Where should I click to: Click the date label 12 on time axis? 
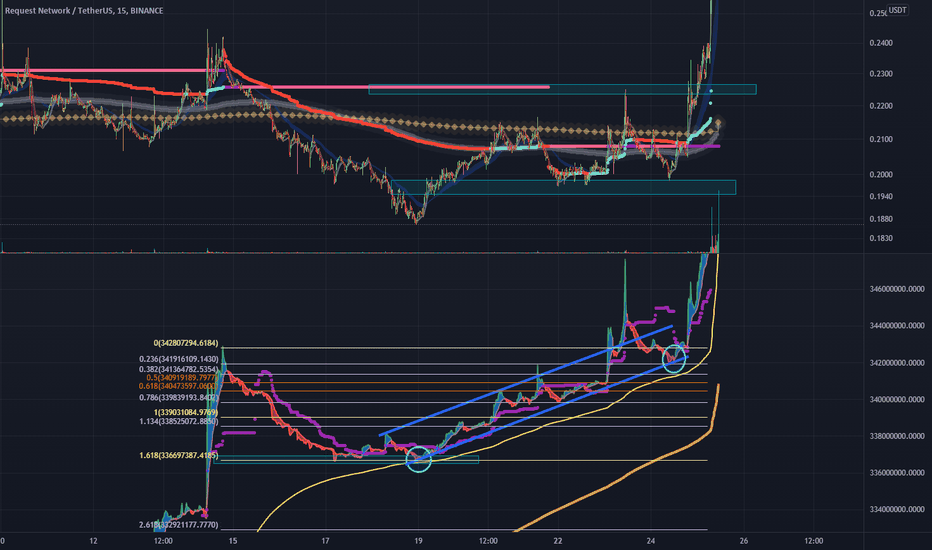click(x=93, y=541)
